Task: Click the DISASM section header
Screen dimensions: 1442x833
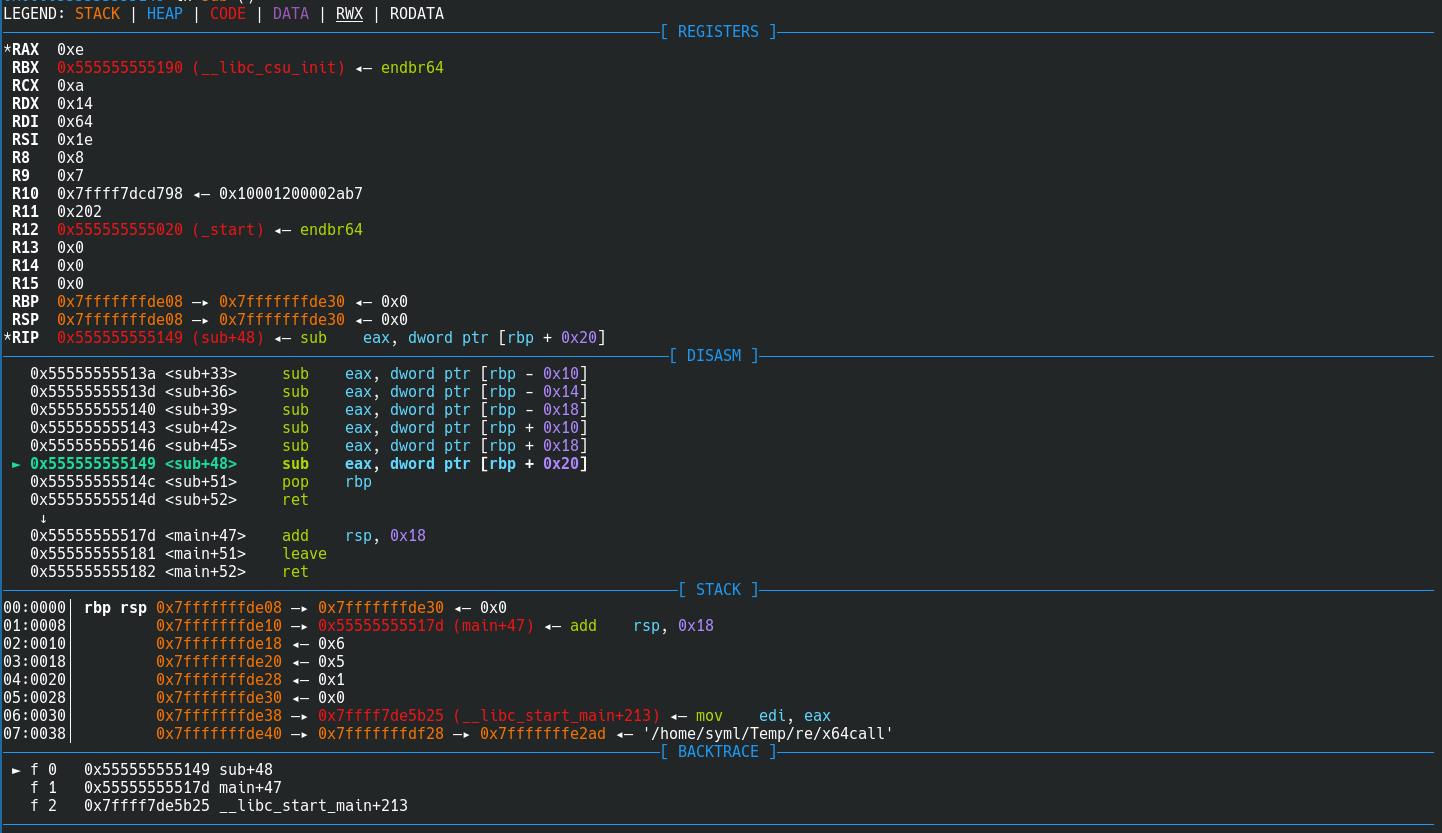Action: 714,356
